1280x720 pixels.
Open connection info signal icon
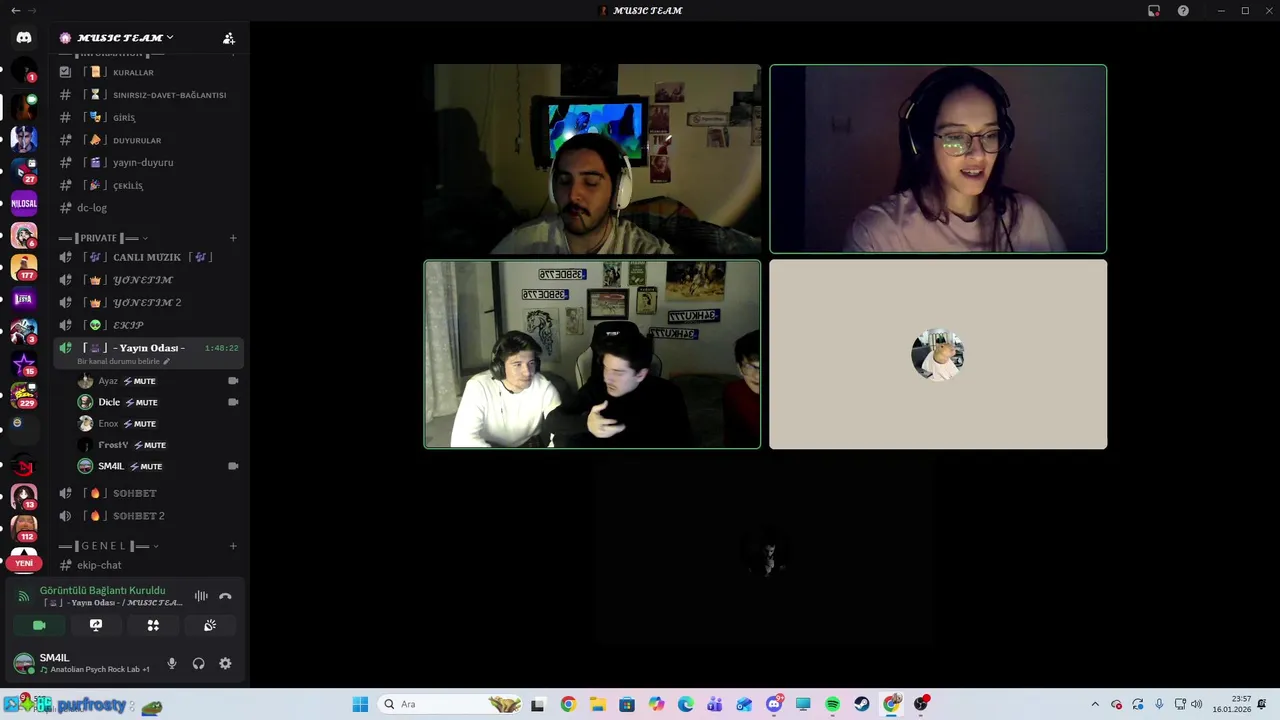[24, 596]
